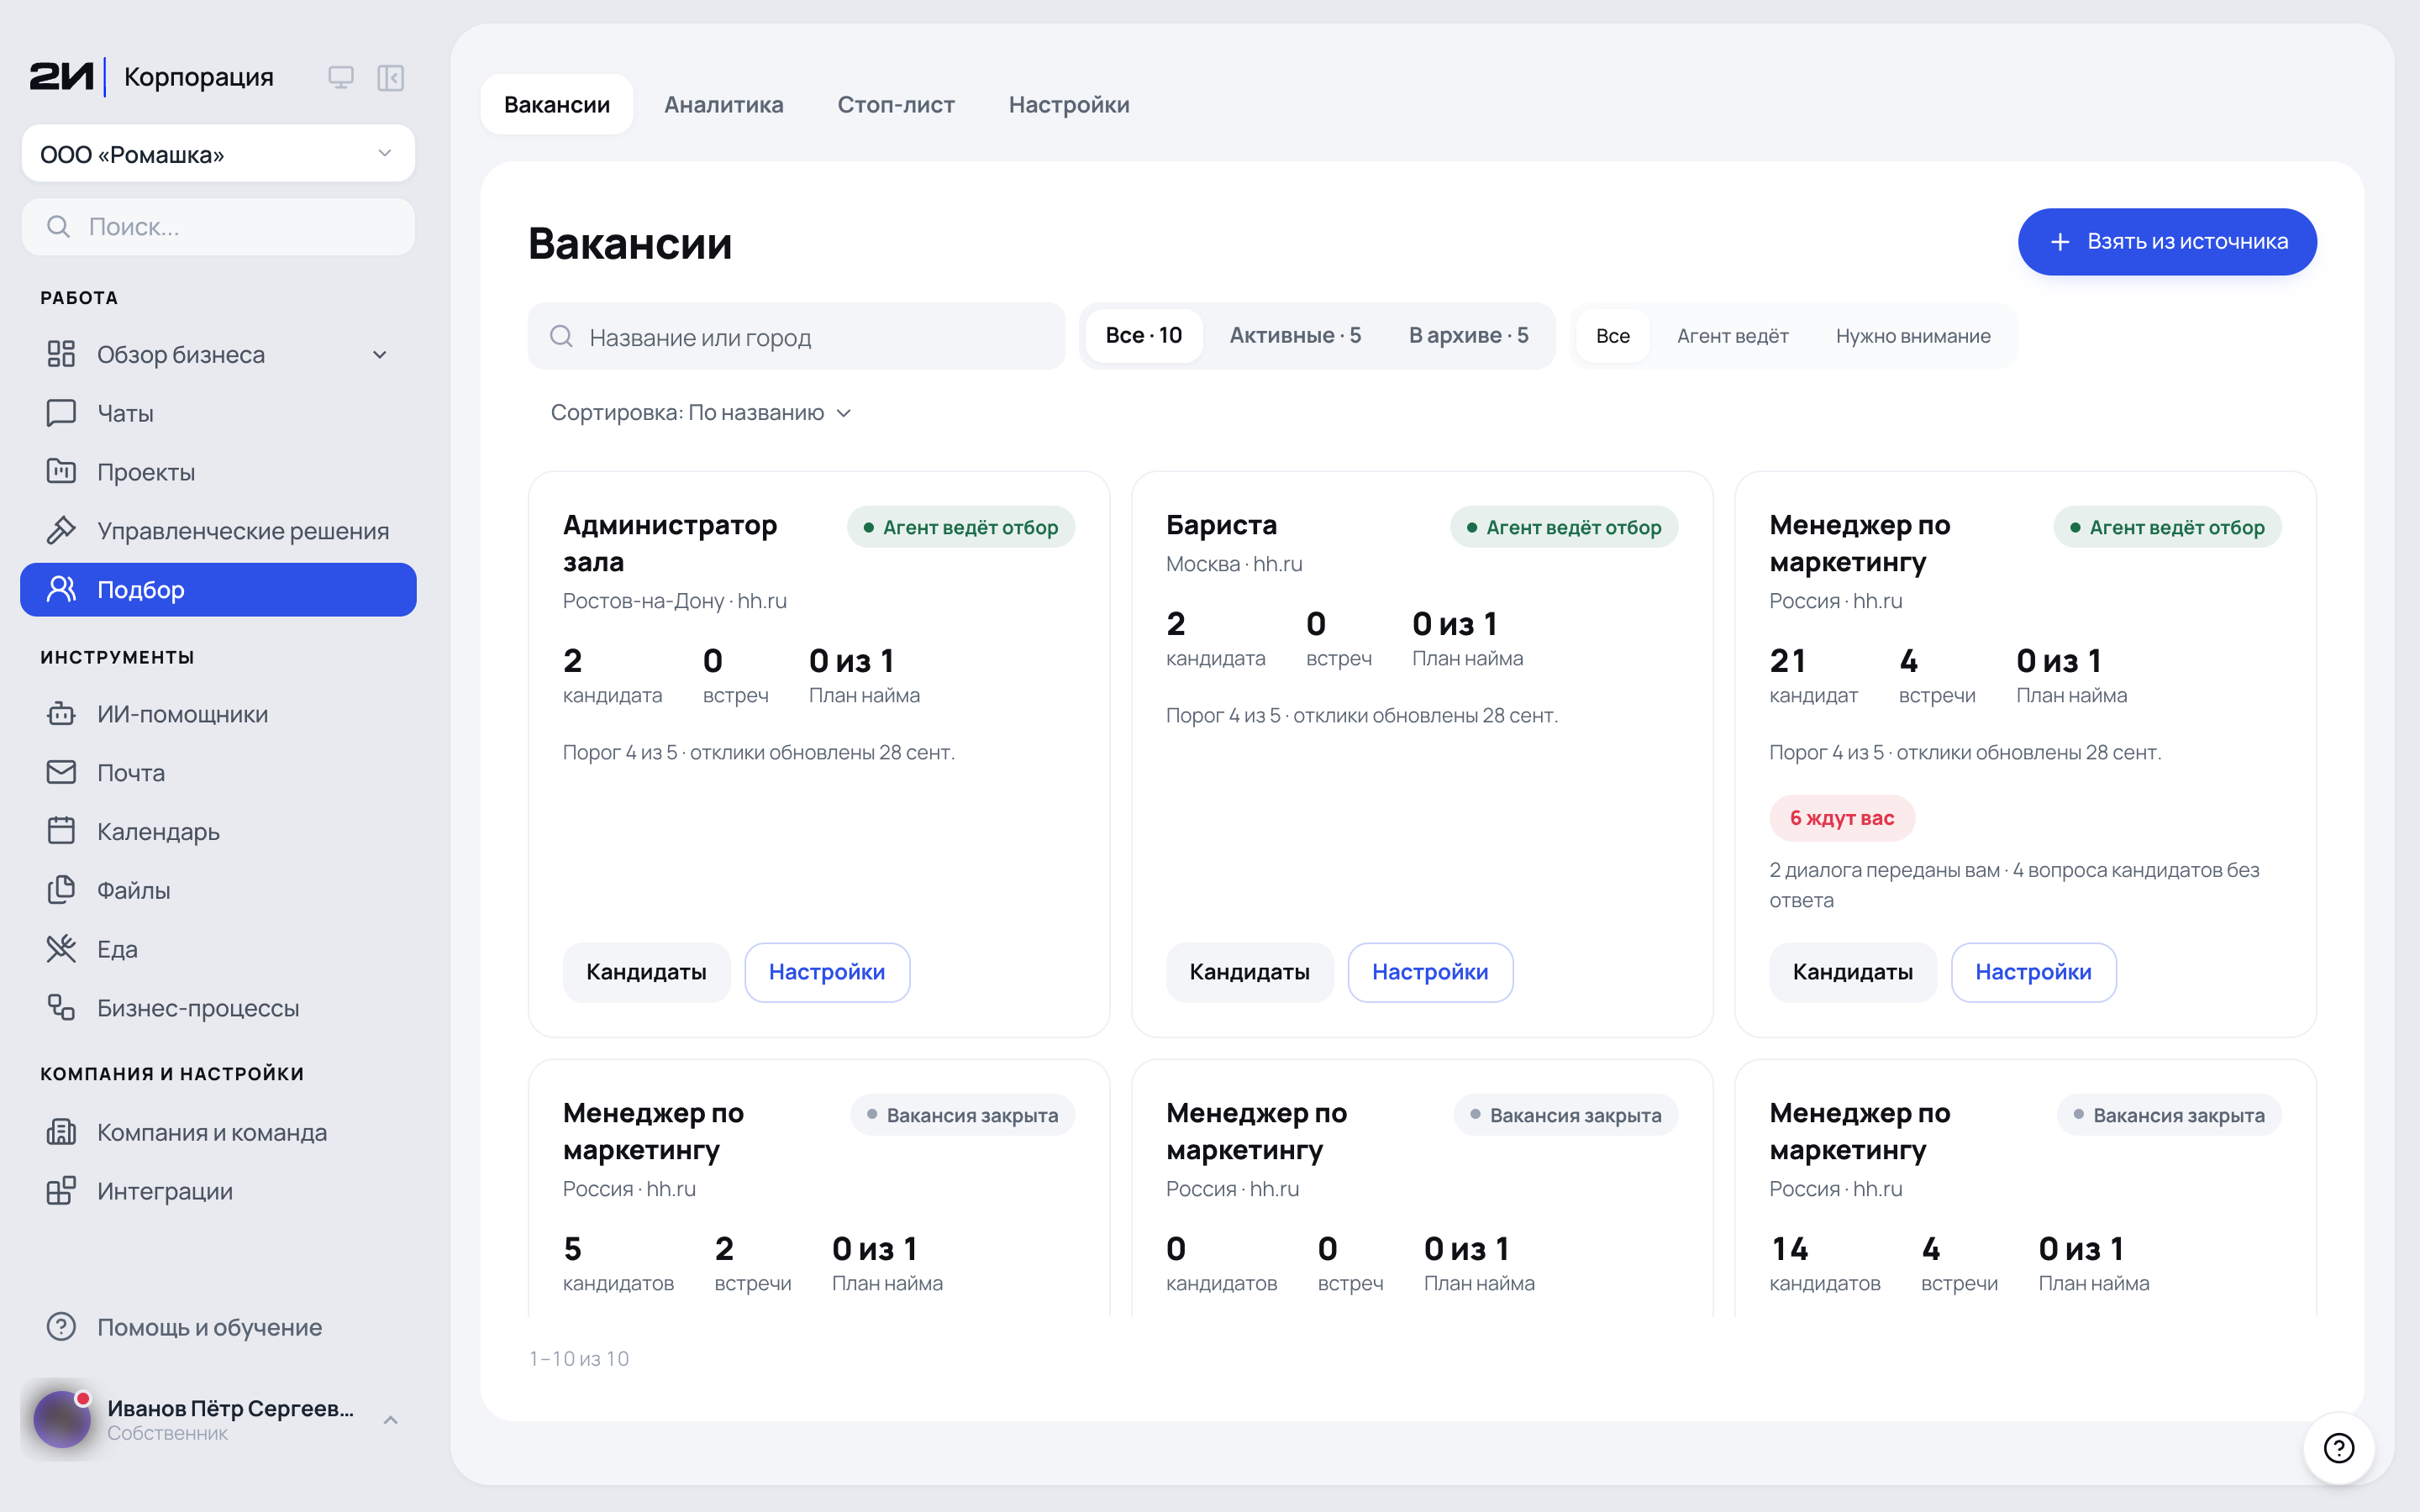Screen dimensions: 2420x1512
Task: Open Помощь и обучение question icon
Action: click(61, 1327)
